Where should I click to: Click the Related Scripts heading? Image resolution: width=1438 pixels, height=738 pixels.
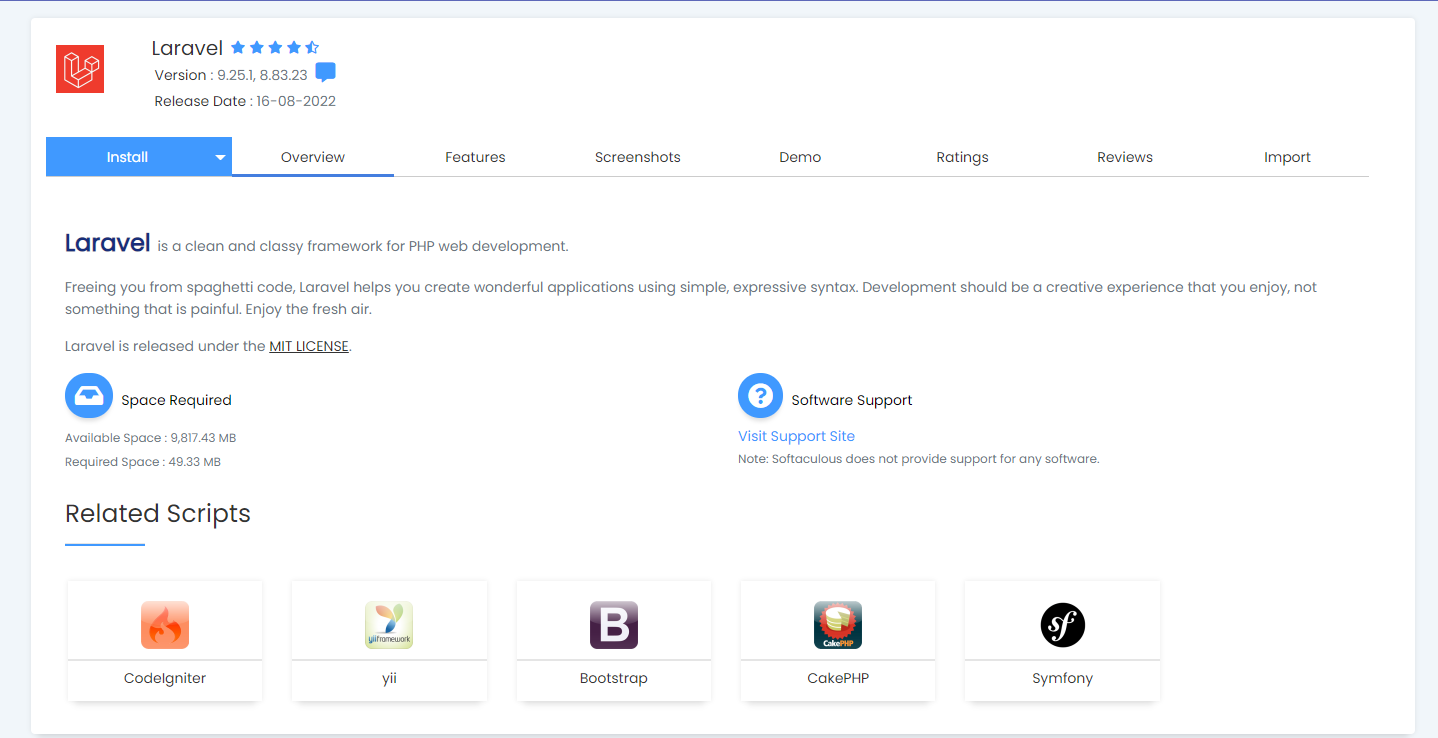click(158, 514)
